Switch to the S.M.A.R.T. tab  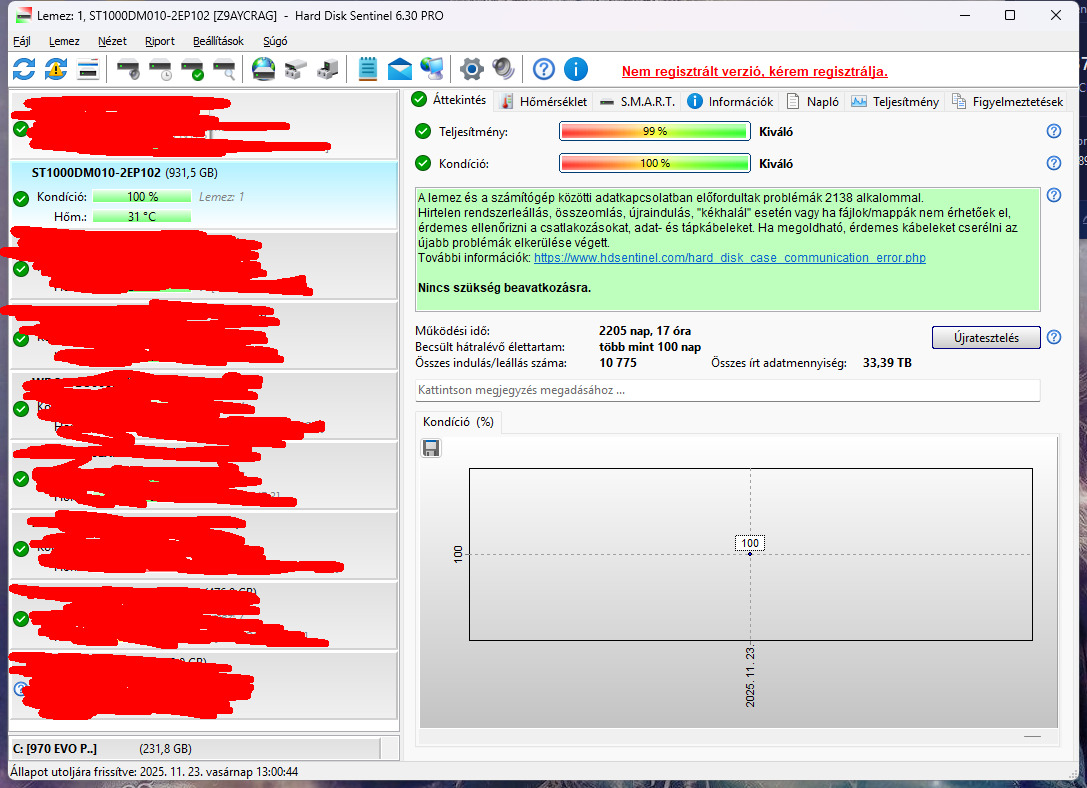pos(638,102)
